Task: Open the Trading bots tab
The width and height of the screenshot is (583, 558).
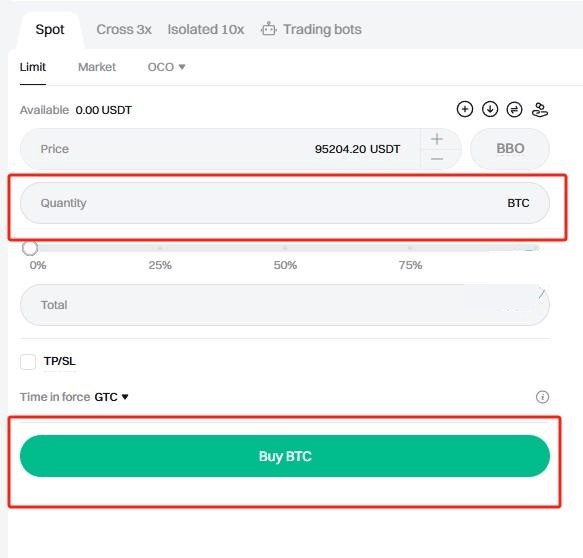Action: [311, 29]
